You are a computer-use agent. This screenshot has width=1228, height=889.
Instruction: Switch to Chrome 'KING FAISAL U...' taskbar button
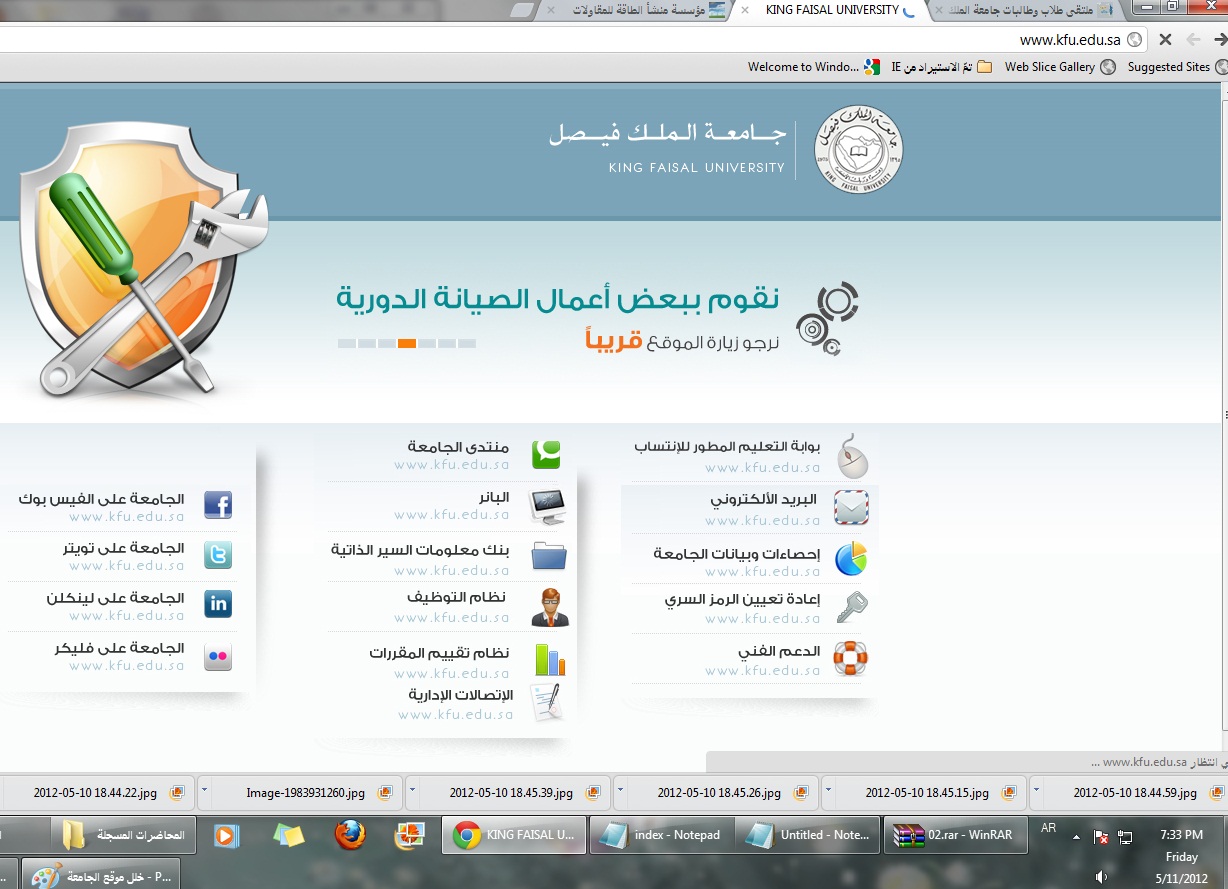tap(514, 835)
